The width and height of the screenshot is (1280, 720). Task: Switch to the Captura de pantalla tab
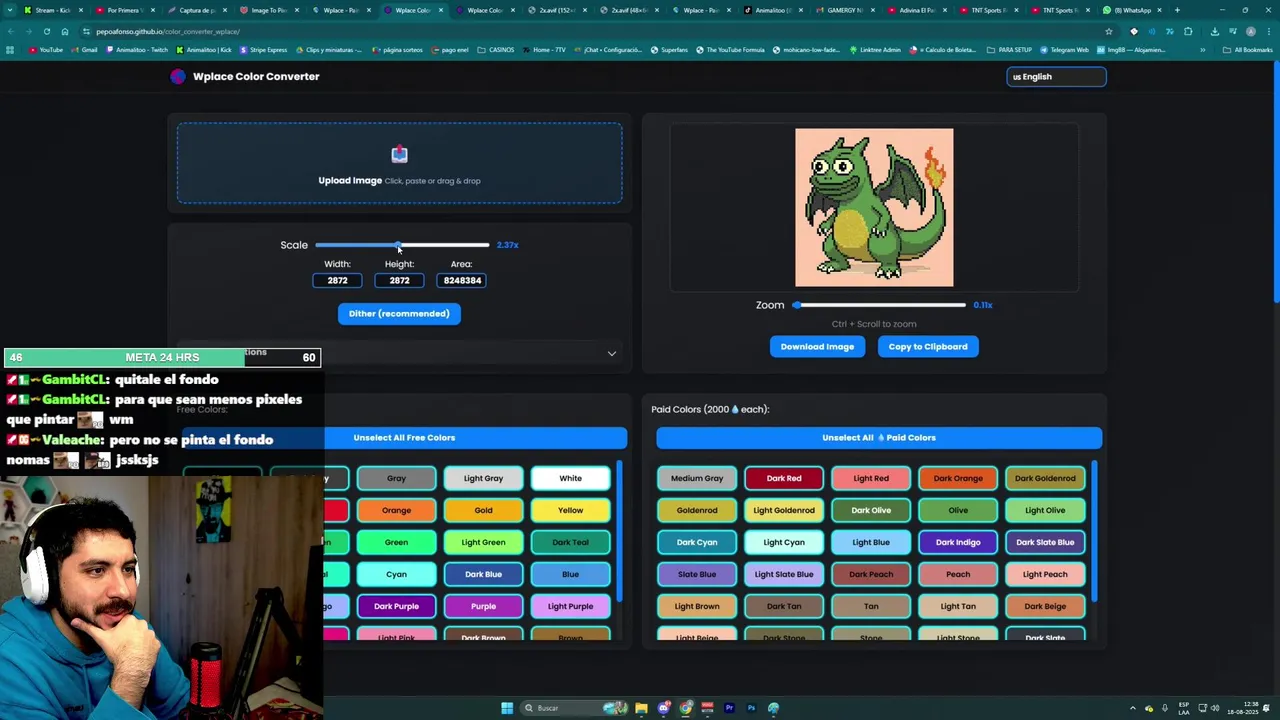click(x=196, y=10)
